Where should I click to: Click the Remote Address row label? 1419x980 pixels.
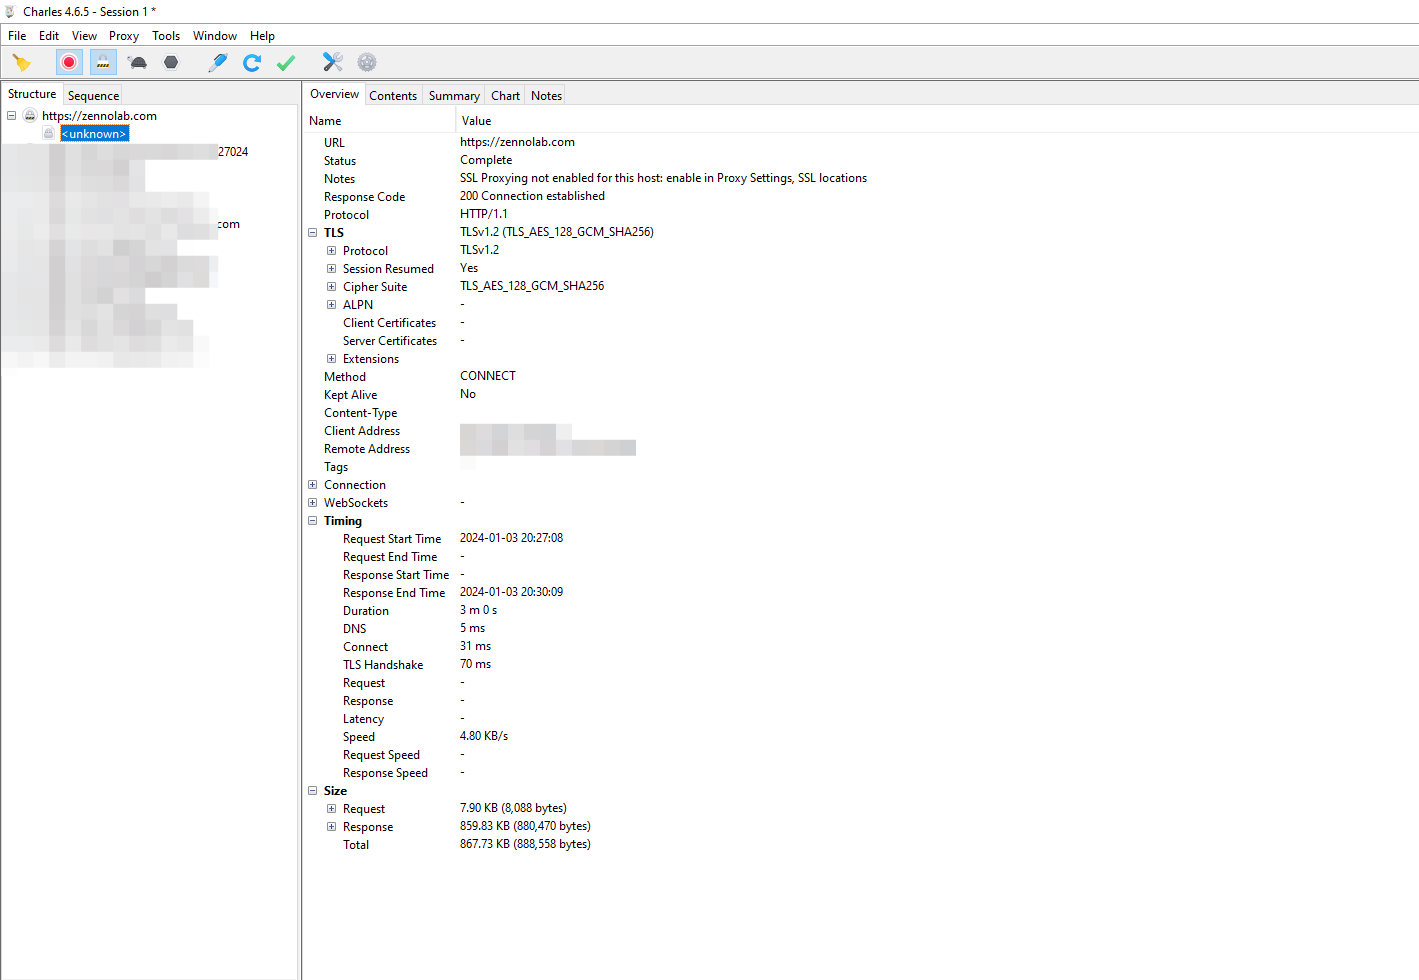pos(367,449)
